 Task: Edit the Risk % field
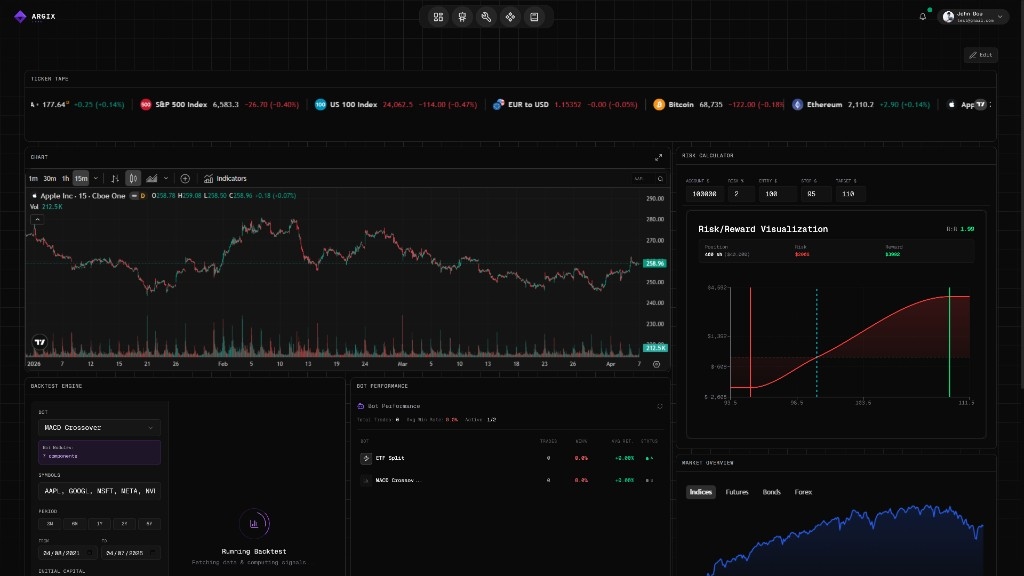(741, 194)
